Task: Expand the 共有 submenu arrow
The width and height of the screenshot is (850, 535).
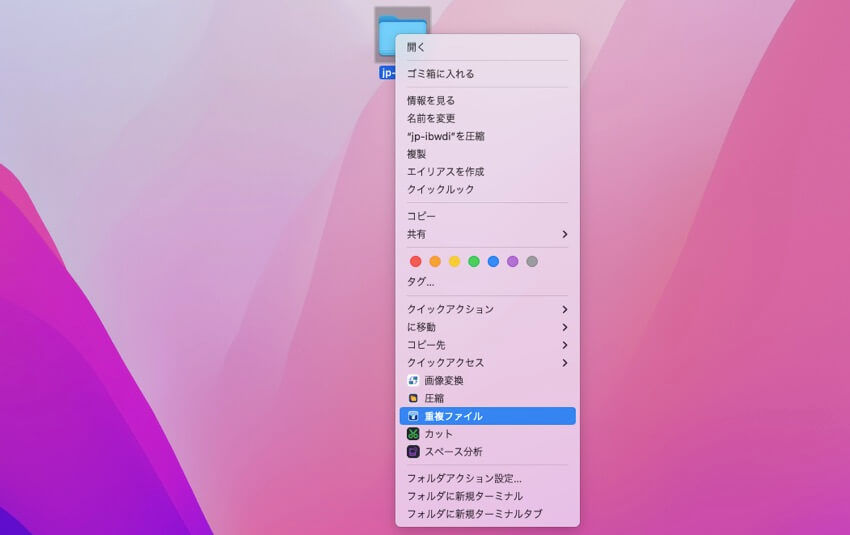Action: (565, 234)
